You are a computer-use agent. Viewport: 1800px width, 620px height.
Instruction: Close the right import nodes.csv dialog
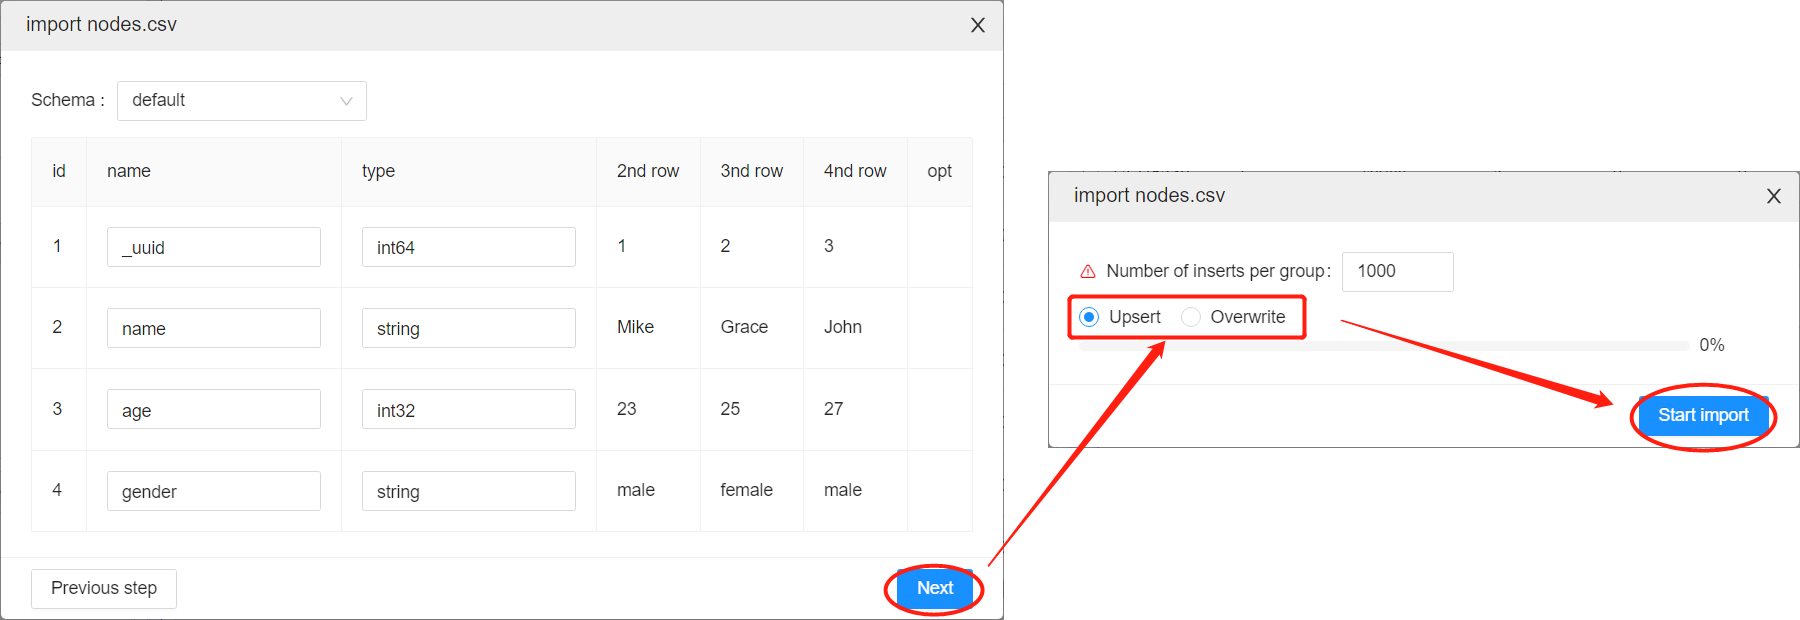click(x=1774, y=196)
